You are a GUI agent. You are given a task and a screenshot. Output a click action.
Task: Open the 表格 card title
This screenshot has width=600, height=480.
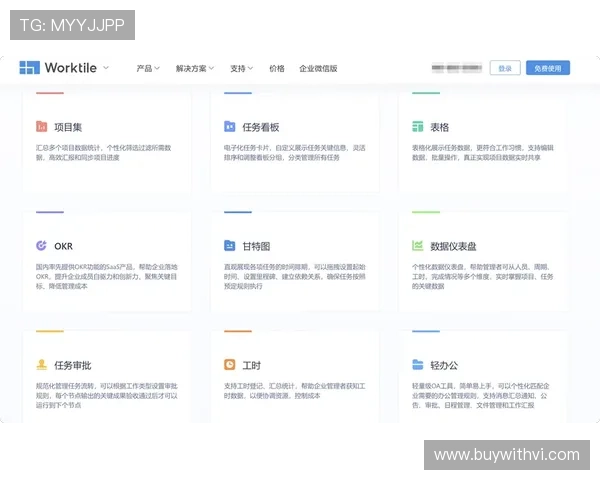click(x=439, y=127)
